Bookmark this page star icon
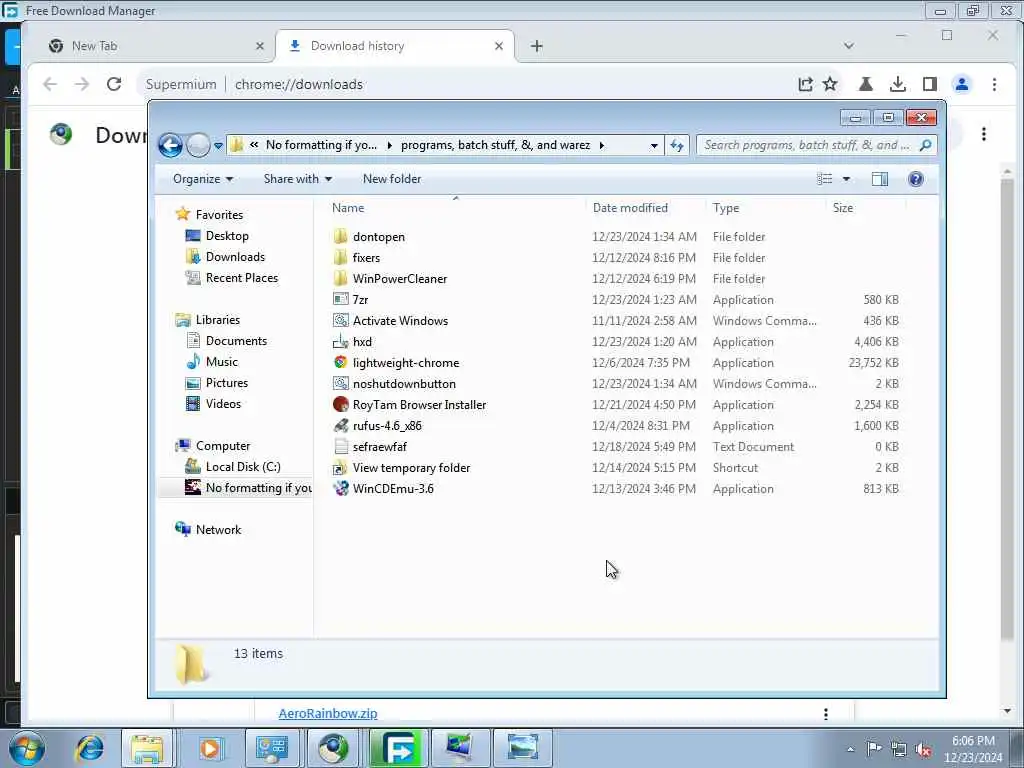 [x=830, y=84]
